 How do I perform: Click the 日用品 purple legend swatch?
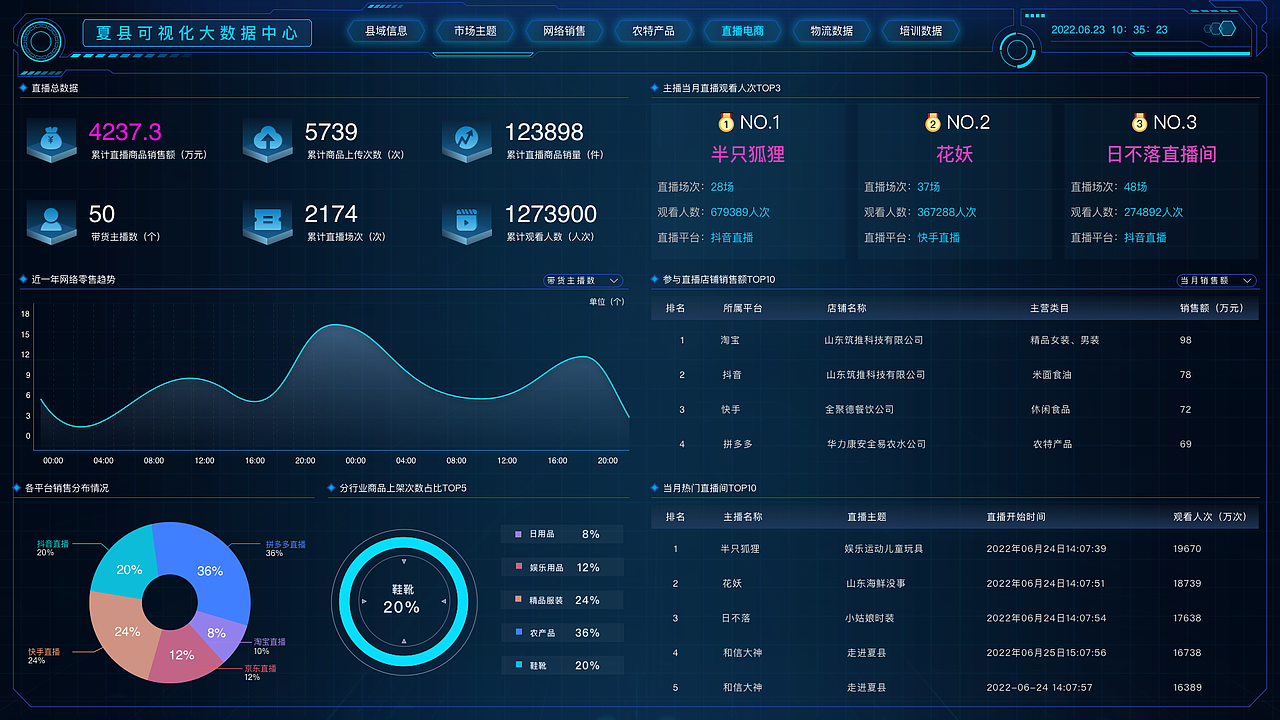518,534
